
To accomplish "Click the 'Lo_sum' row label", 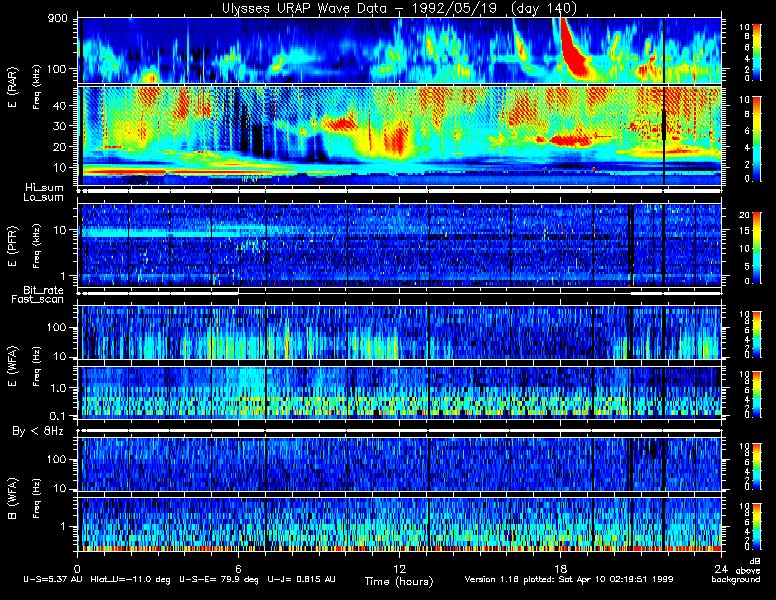I will click(44, 198).
